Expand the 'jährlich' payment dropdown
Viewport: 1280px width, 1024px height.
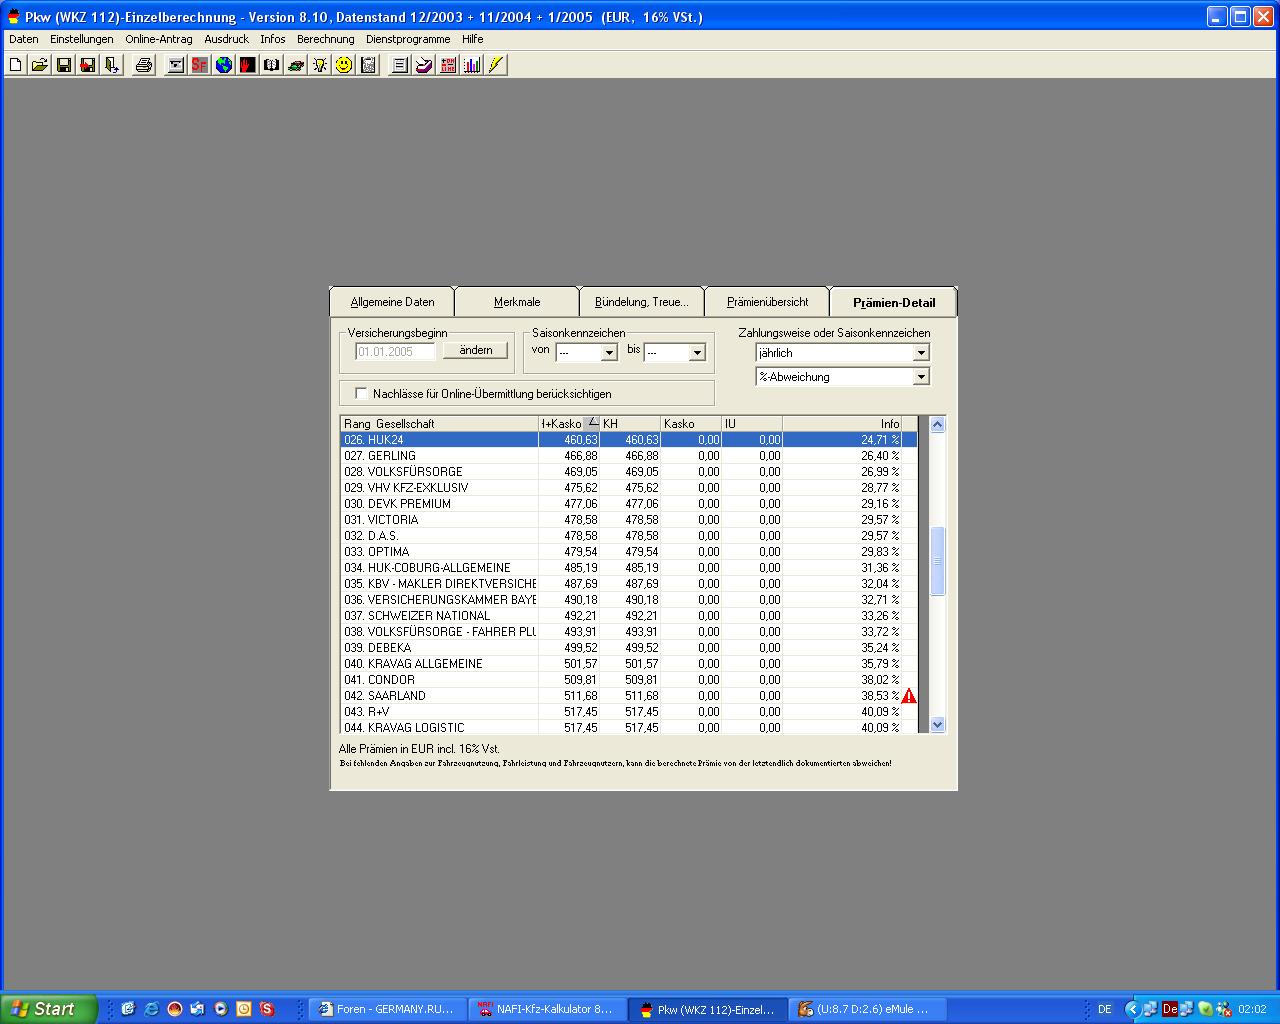pos(921,353)
